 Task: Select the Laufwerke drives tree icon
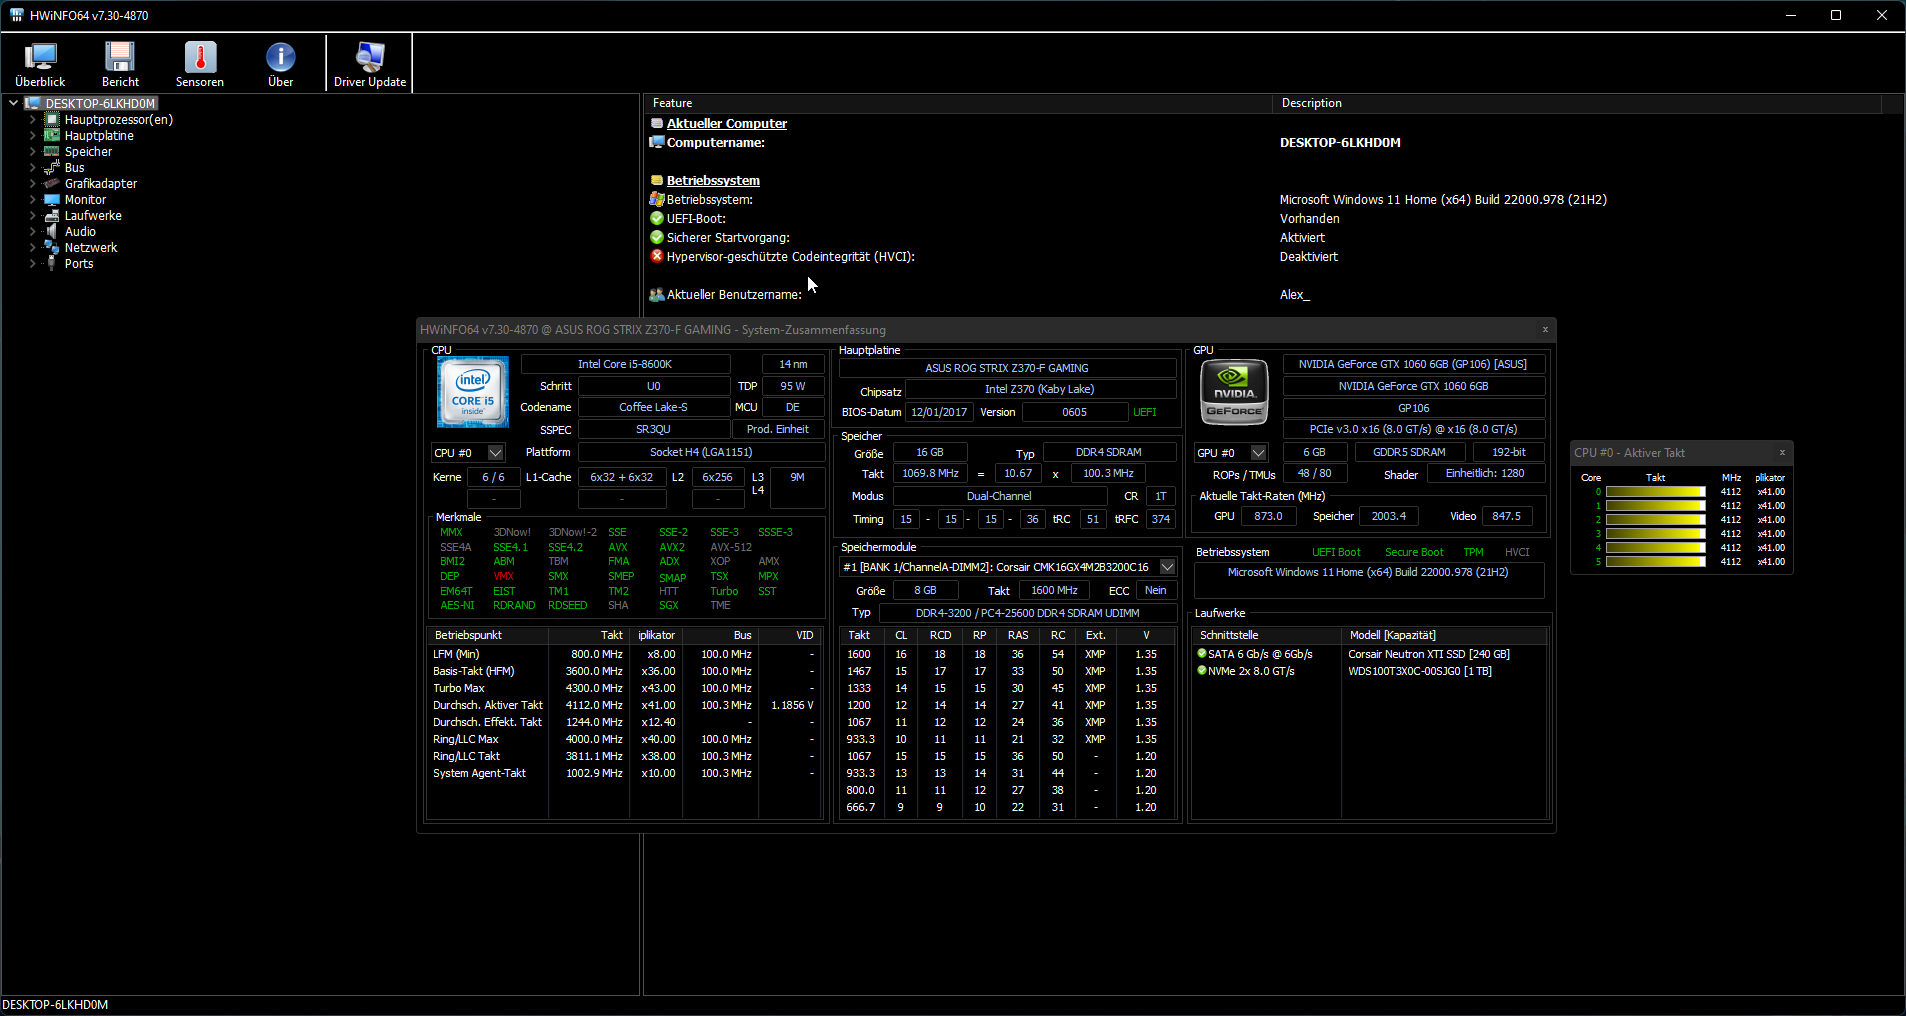52,215
